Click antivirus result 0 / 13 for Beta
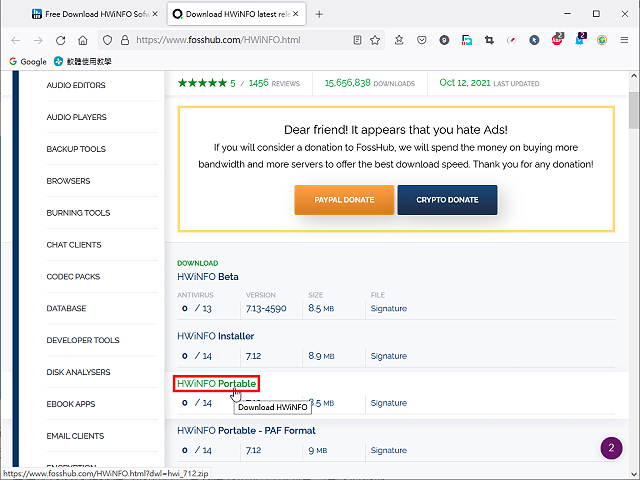The image size is (642, 482). [197, 308]
